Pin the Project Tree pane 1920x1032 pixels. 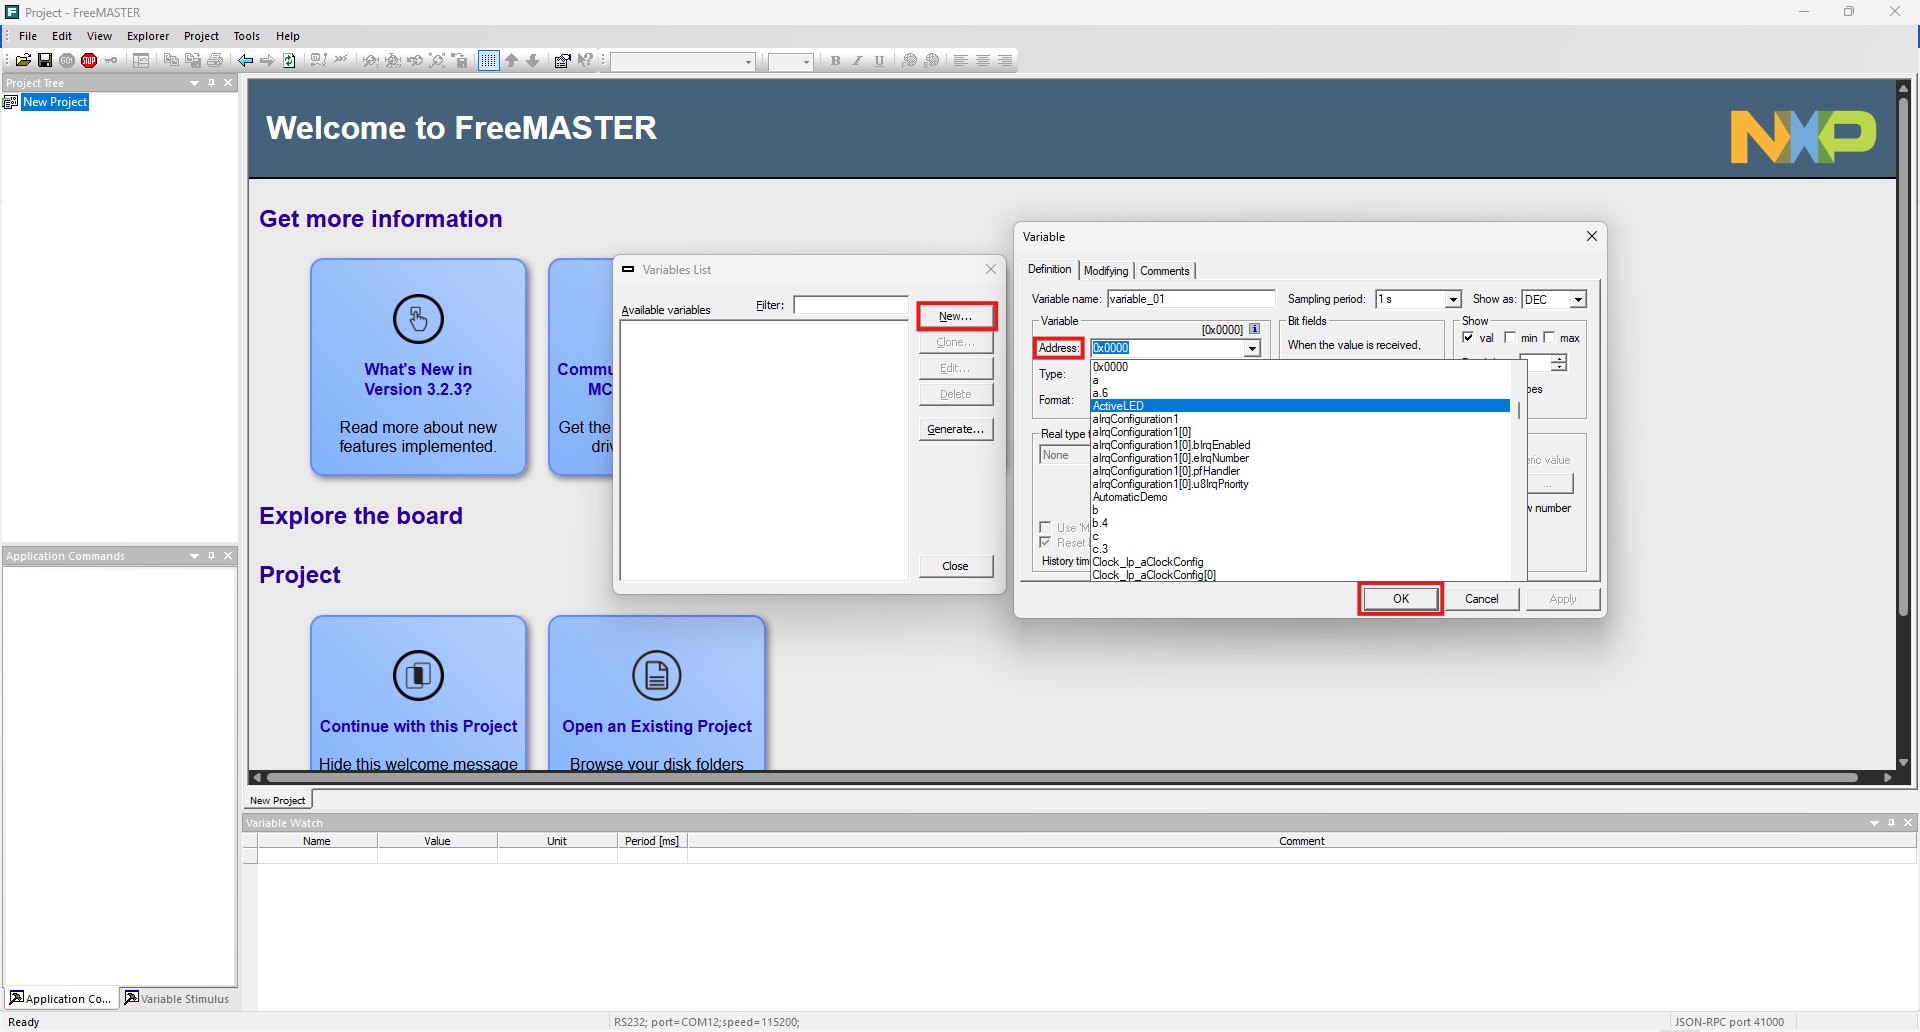[212, 83]
